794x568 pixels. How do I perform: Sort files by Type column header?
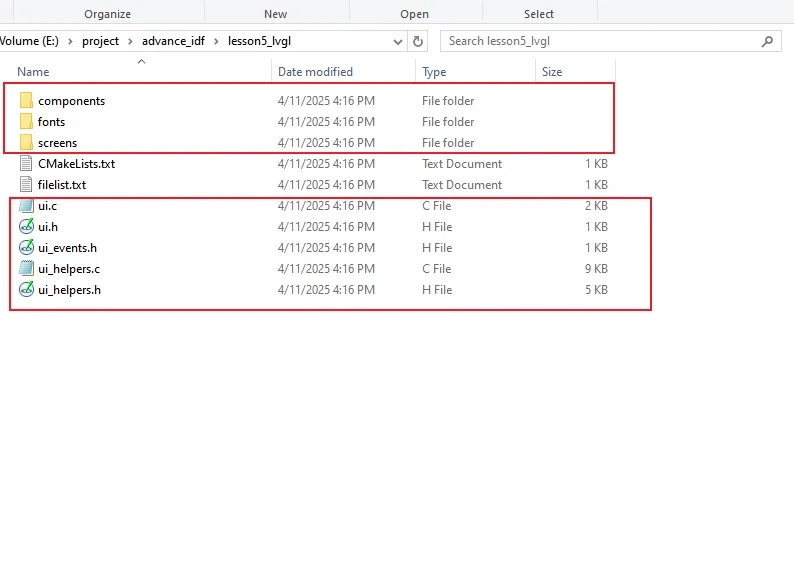click(x=434, y=72)
